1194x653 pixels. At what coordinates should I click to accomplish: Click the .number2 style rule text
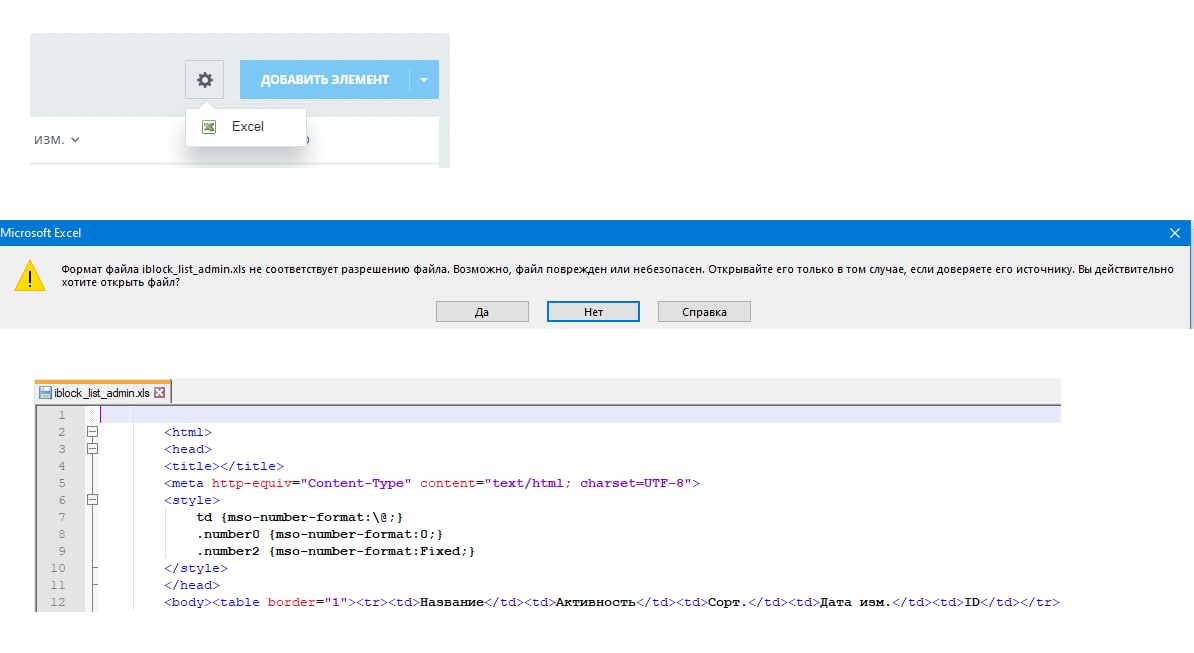[x=336, y=551]
